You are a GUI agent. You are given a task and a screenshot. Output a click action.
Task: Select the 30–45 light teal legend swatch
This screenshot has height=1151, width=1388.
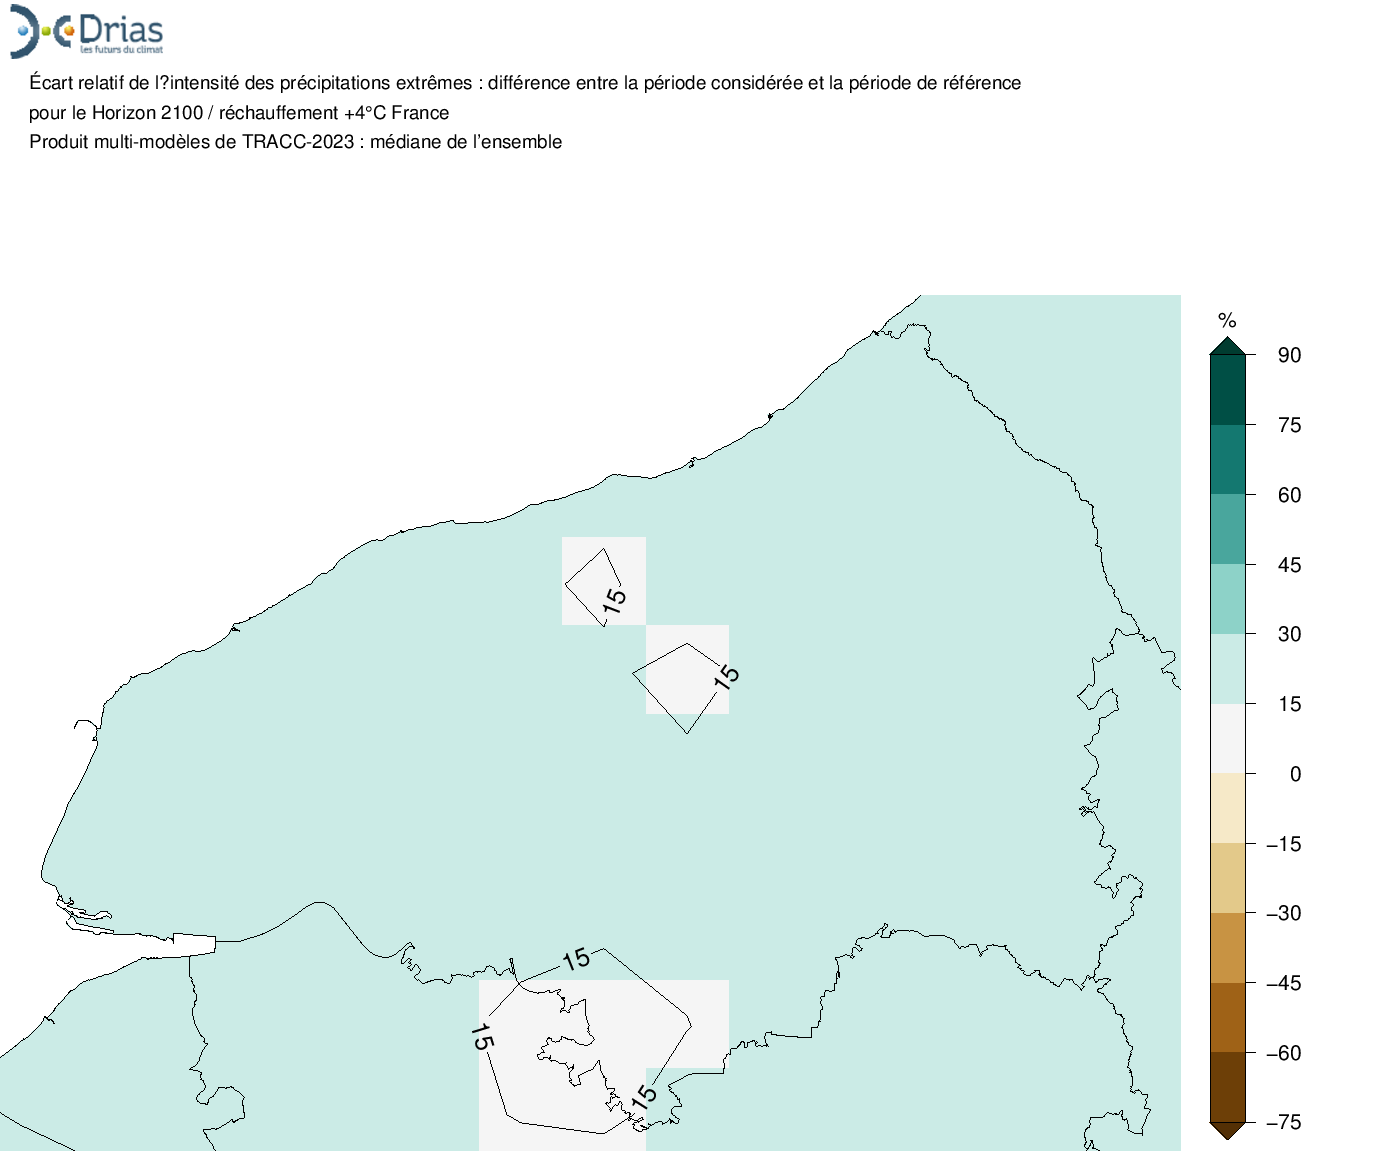1227,599
